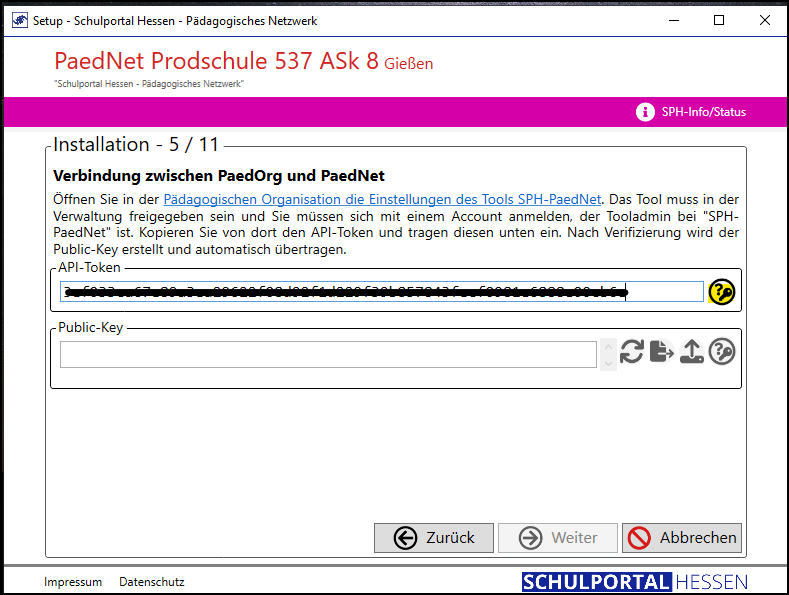Viewport: 789px width, 595px height.
Task: Close the setup window
Action: pyautogui.click(x=764, y=20)
